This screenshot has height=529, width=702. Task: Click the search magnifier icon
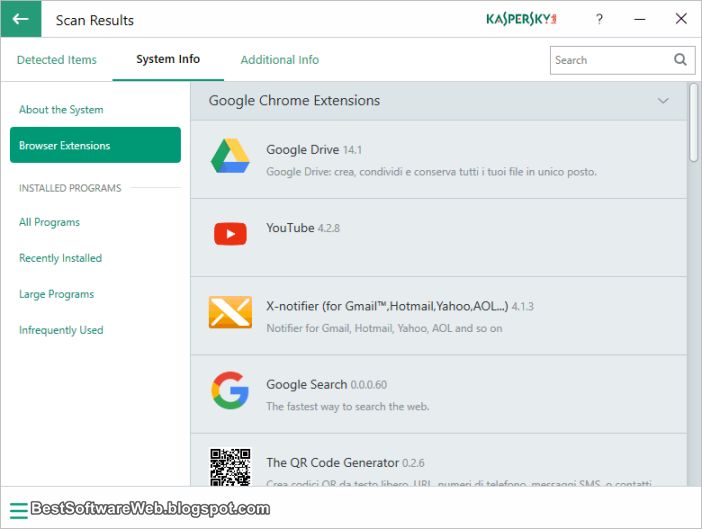click(x=680, y=60)
